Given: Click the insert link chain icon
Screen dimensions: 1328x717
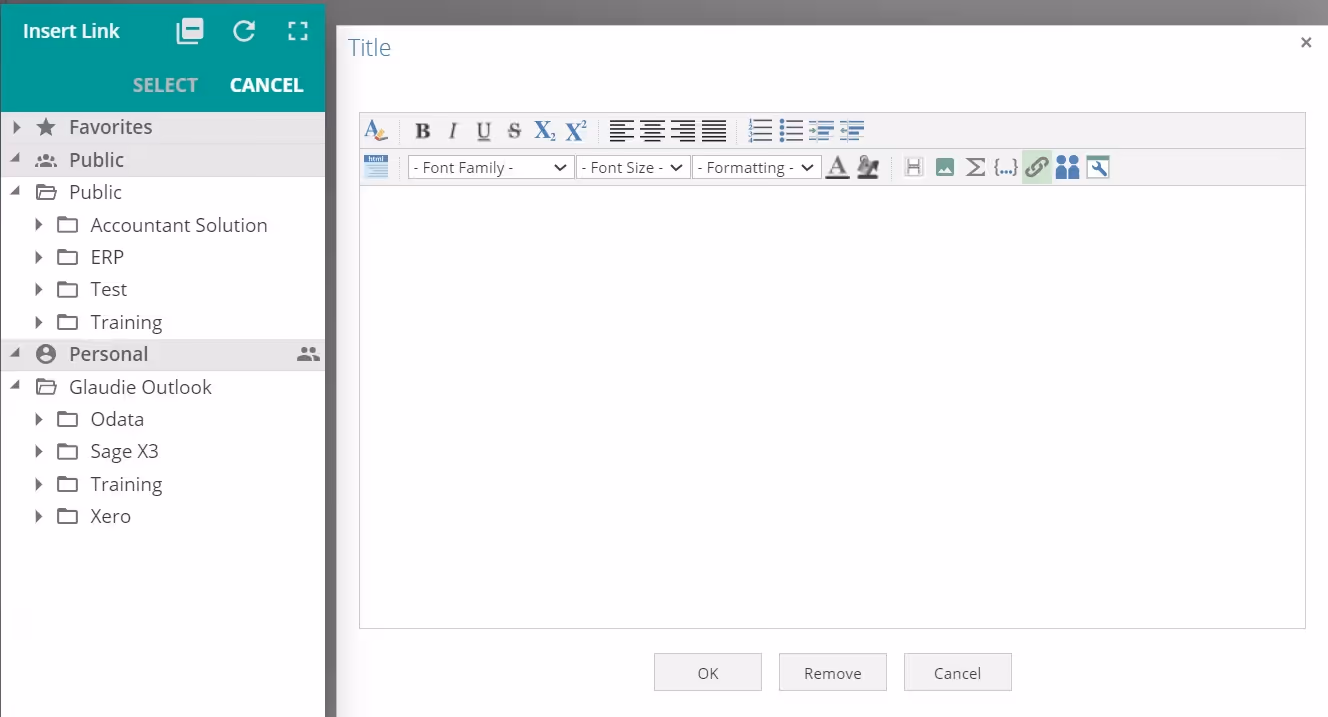Looking at the screenshot, I should pyautogui.click(x=1037, y=168).
